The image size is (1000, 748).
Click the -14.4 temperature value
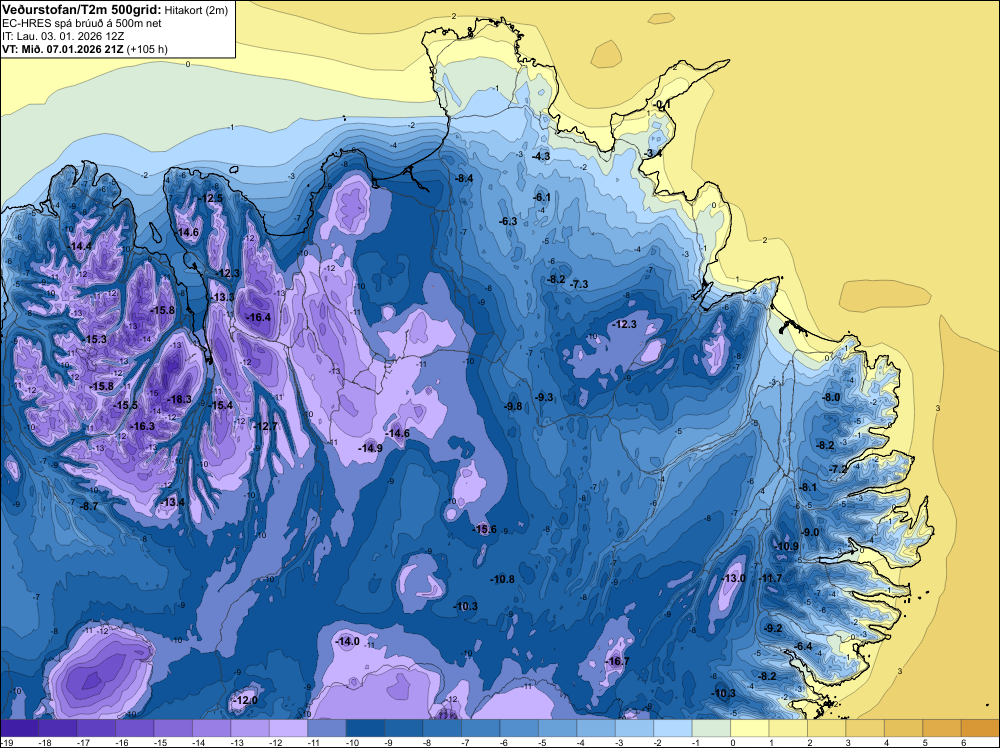click(x=80, y=246)
